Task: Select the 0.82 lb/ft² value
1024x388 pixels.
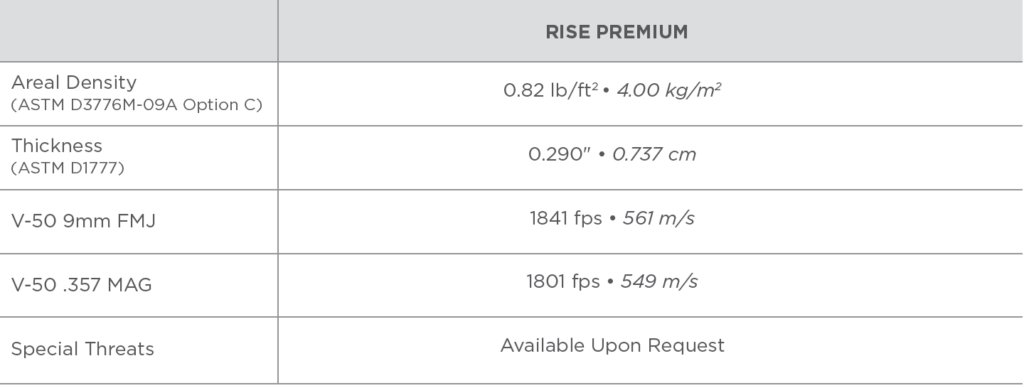Action: tap(550, 90)
